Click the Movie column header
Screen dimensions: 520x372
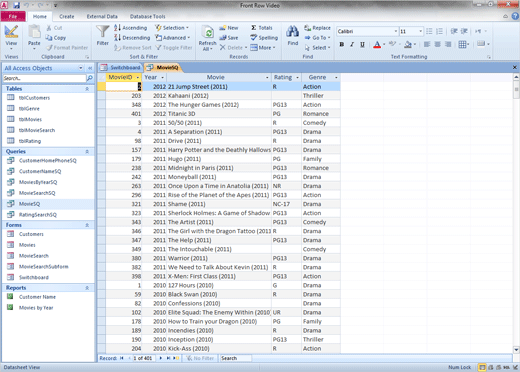tap(216, 77)
